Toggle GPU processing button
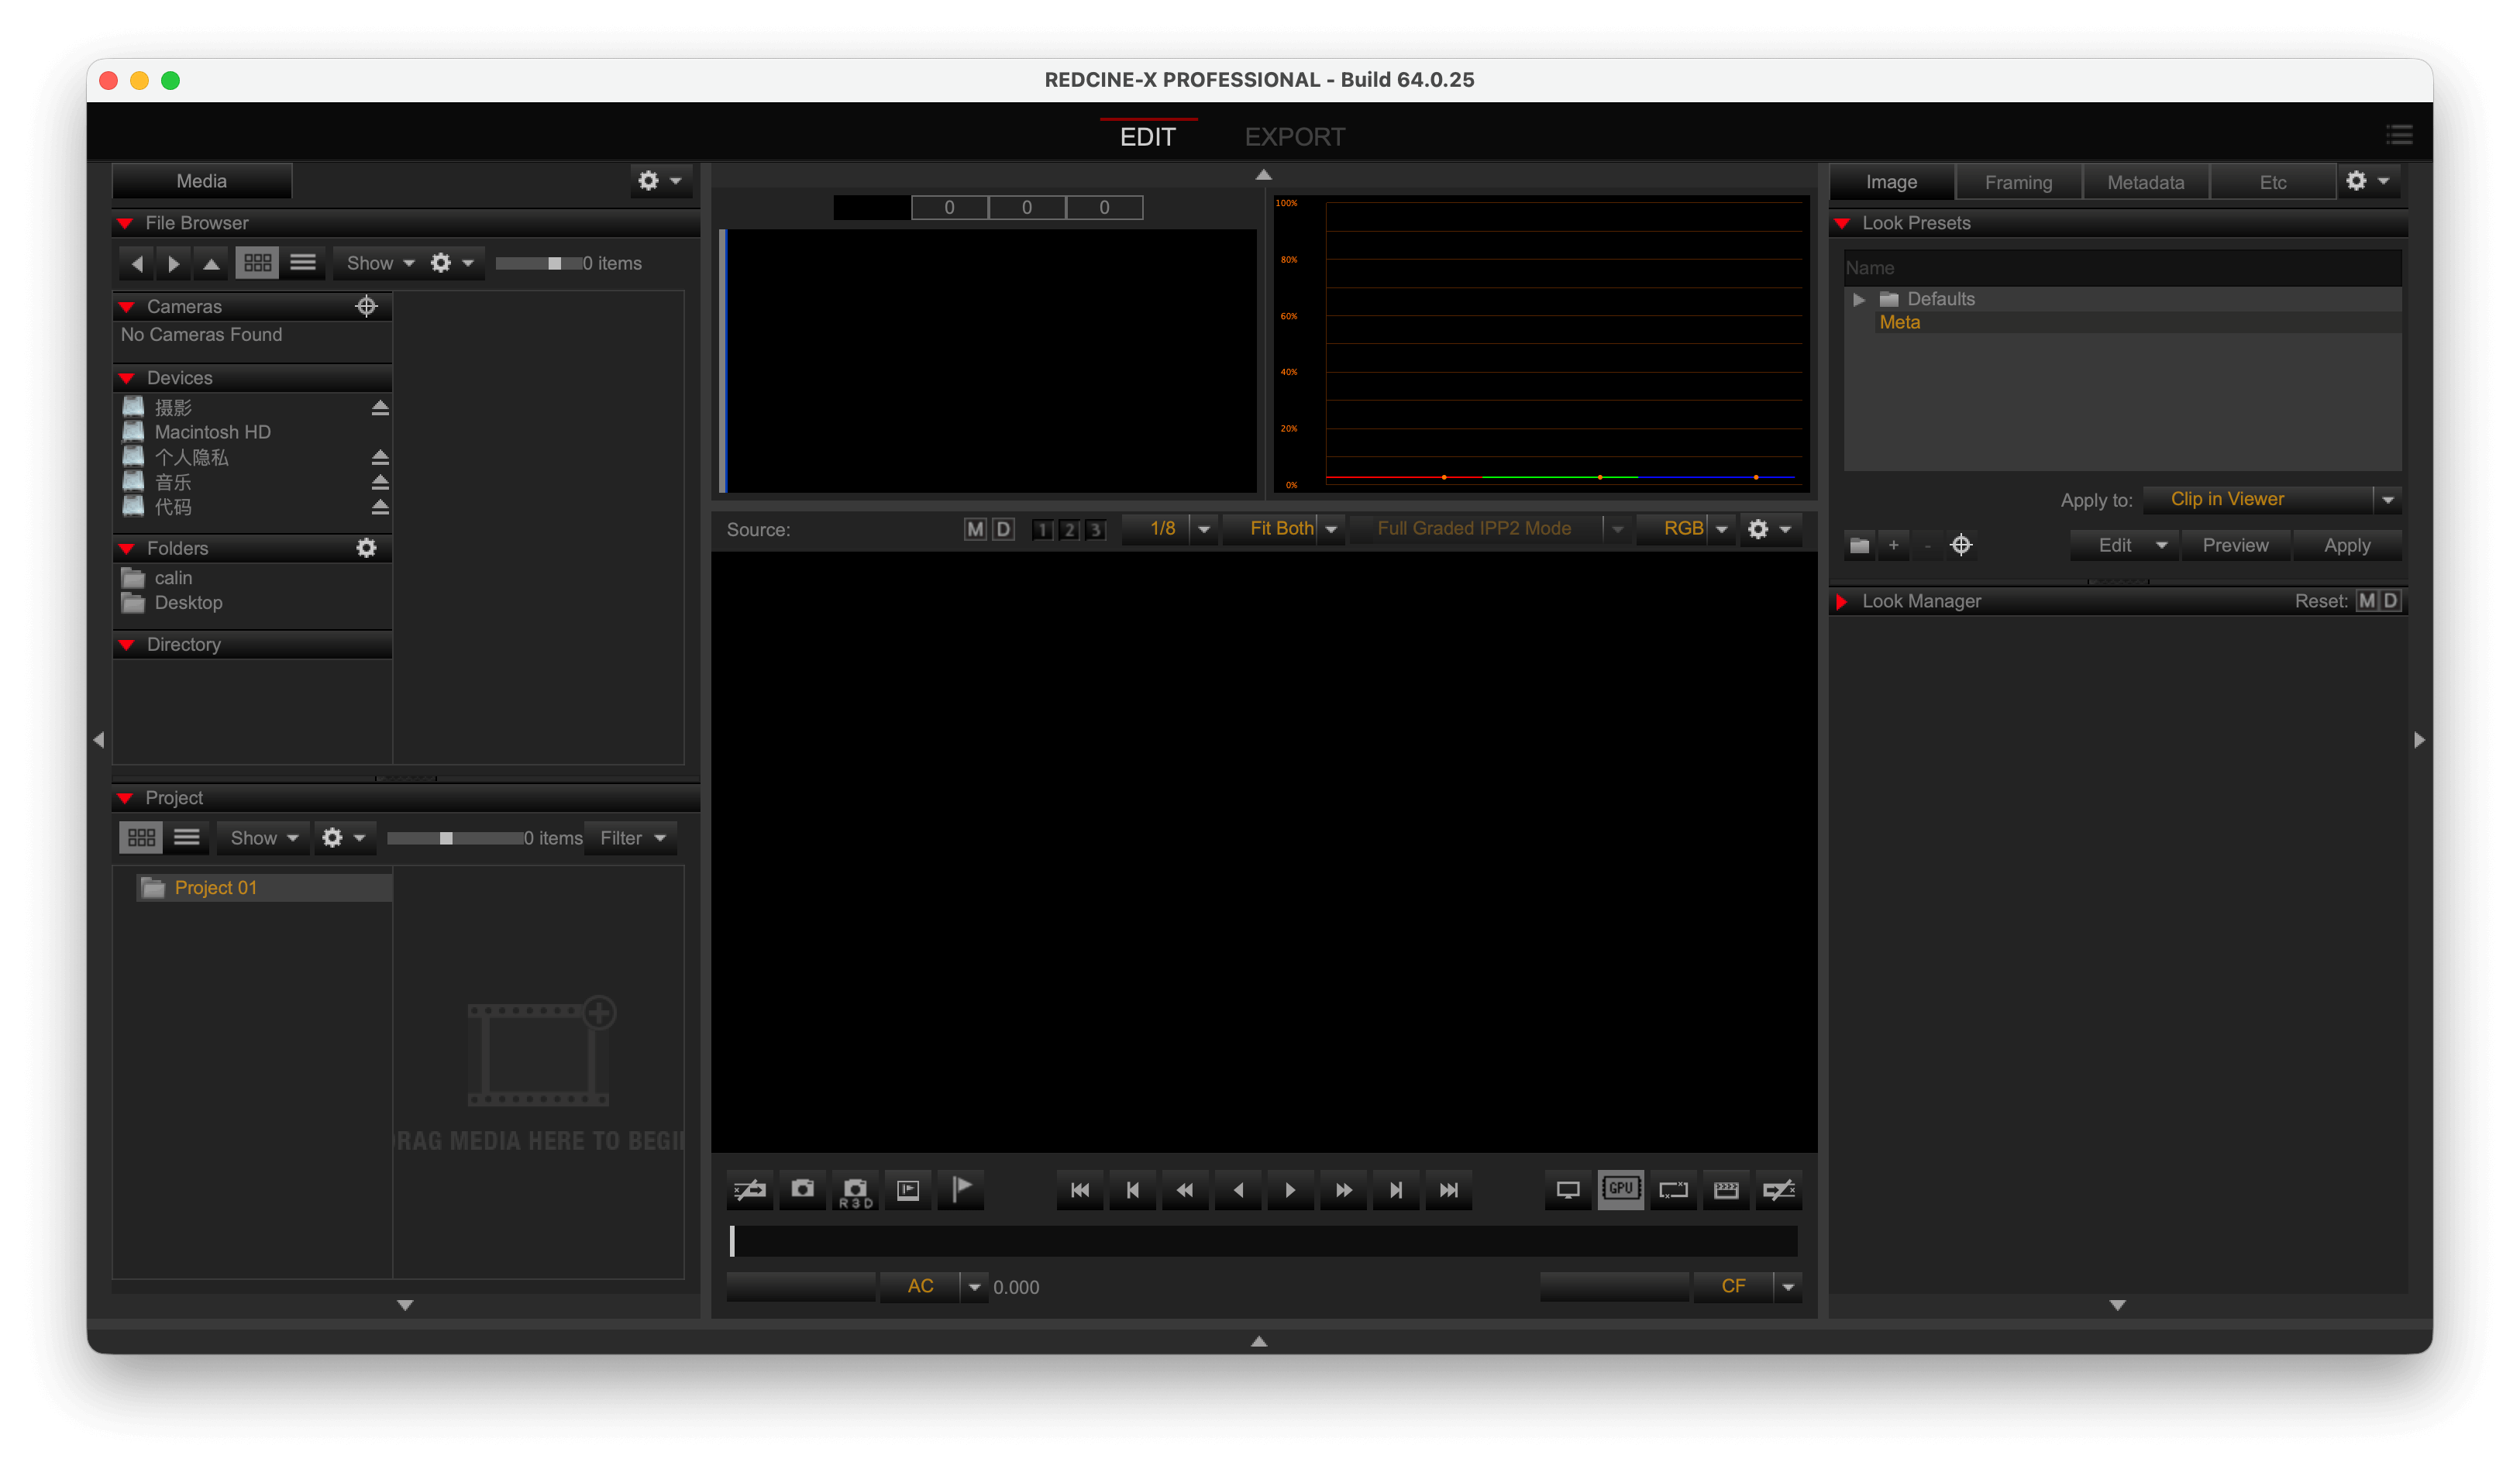 click(1620, 1190)
